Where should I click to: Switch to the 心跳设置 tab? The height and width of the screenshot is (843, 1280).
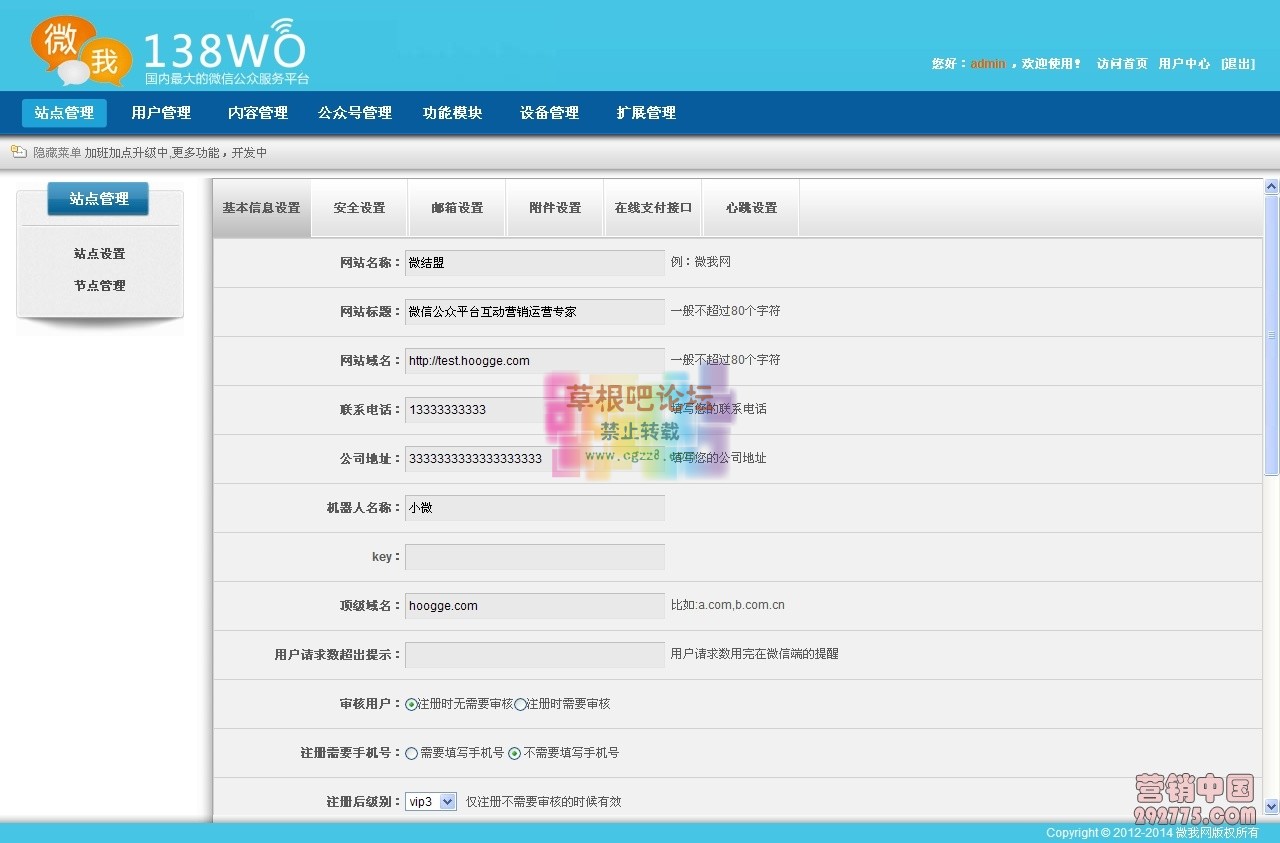pyautogui.click(x=751, y=207)
